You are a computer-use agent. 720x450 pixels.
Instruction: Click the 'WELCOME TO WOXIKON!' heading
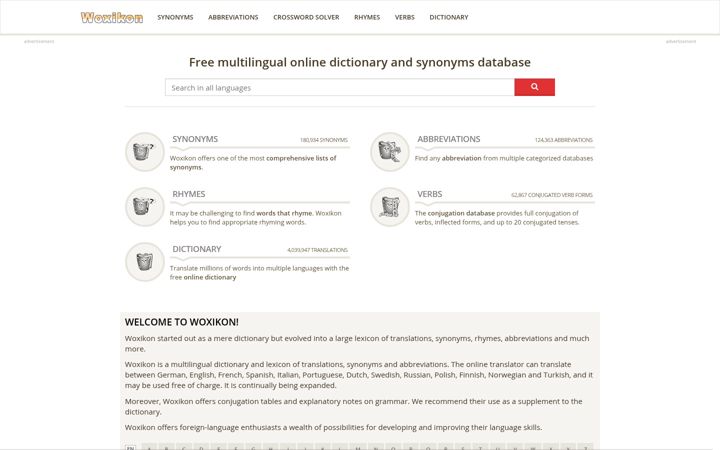point(181,322)
